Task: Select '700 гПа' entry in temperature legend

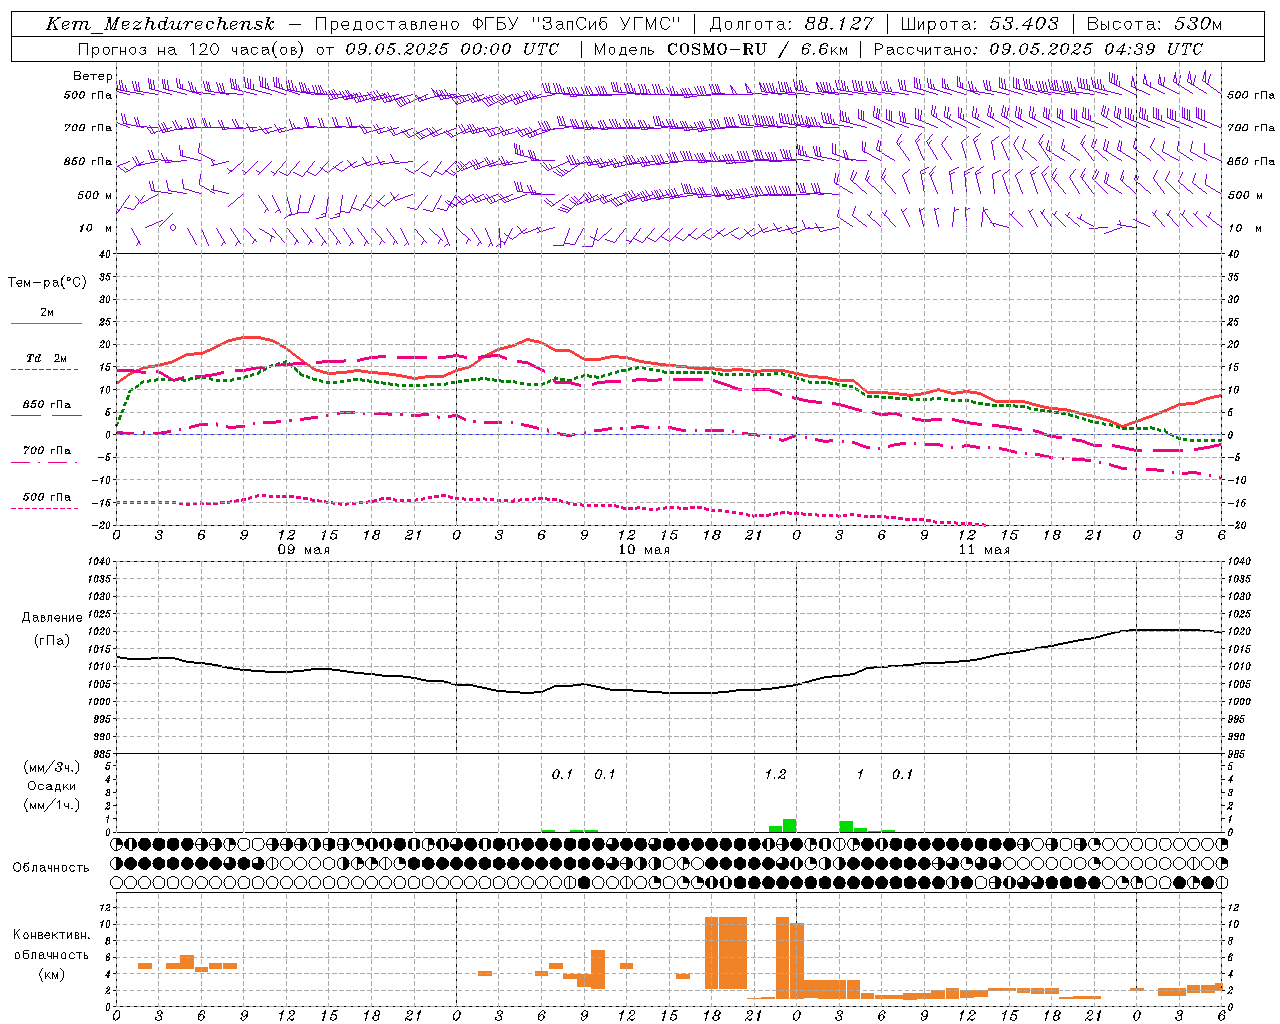Action: pyautogui.click(x=47, y=451)
